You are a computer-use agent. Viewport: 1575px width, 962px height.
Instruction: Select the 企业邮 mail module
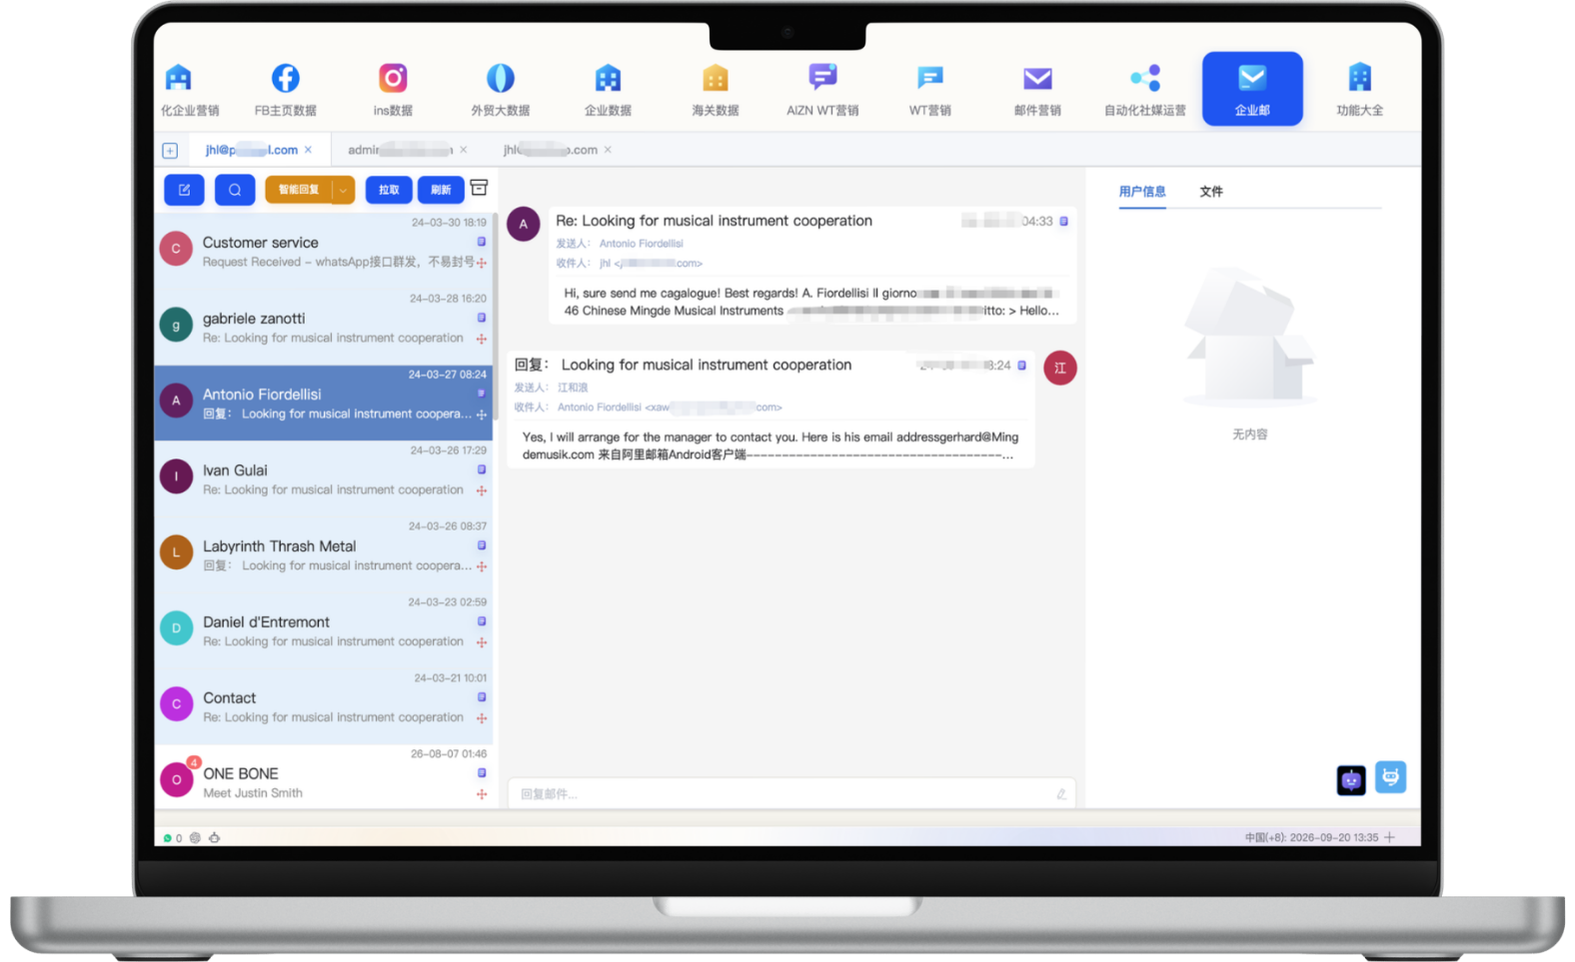pos(1252,89)
